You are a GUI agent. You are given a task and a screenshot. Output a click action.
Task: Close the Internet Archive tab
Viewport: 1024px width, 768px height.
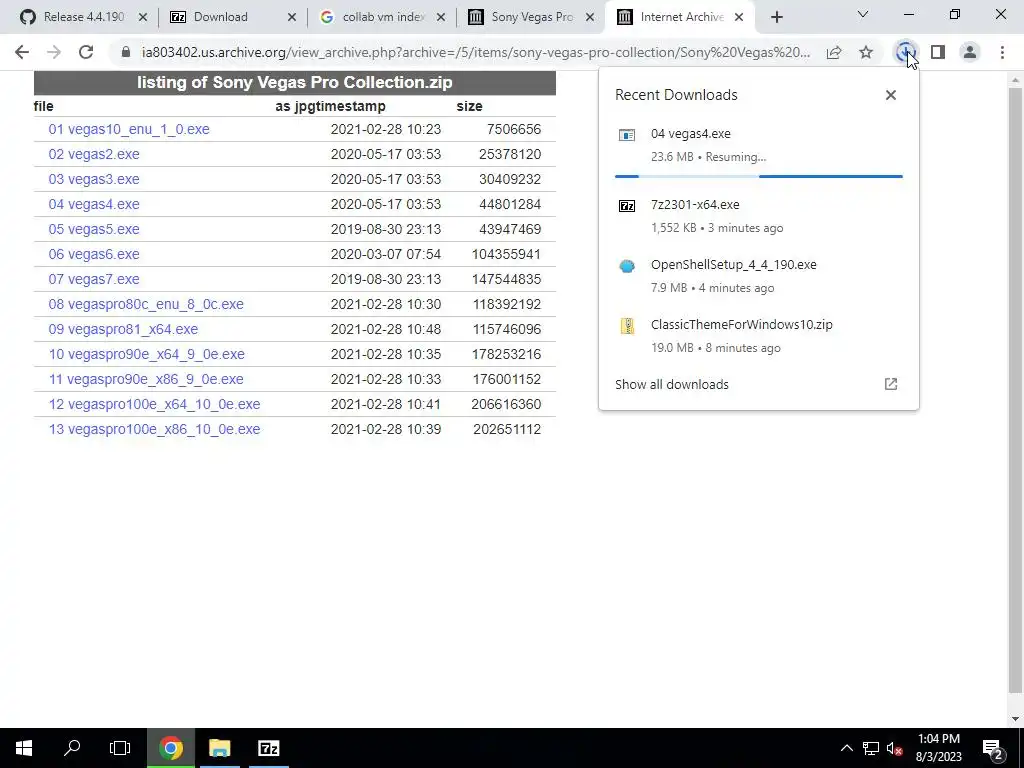739,18
